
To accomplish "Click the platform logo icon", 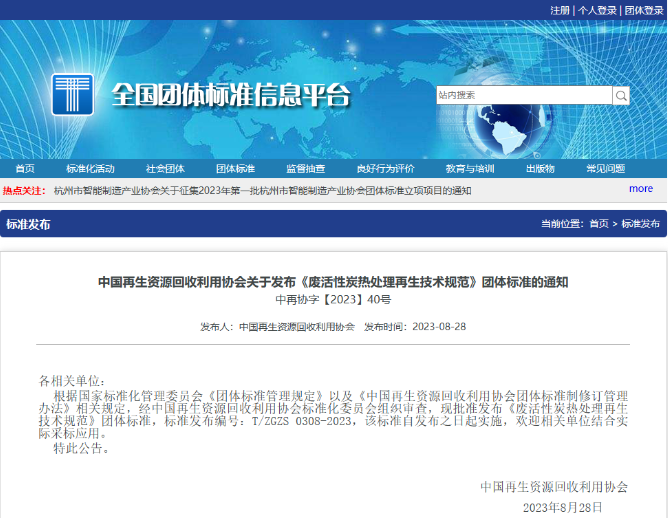I will [x=72, y=95].
